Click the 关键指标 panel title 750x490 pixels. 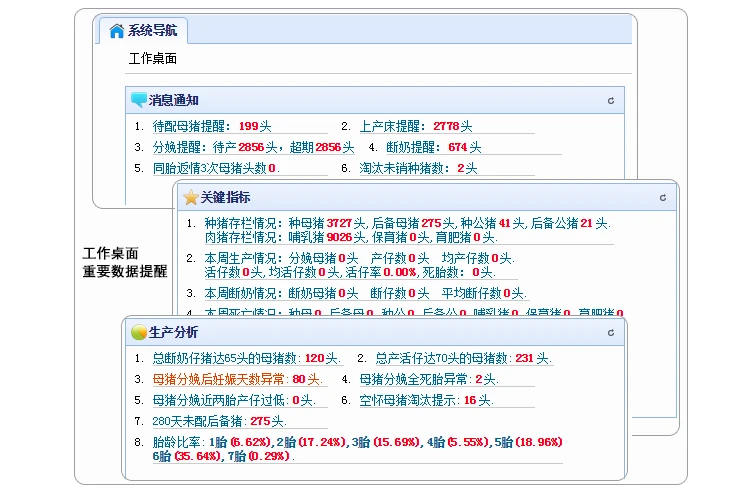coord(225,197)
